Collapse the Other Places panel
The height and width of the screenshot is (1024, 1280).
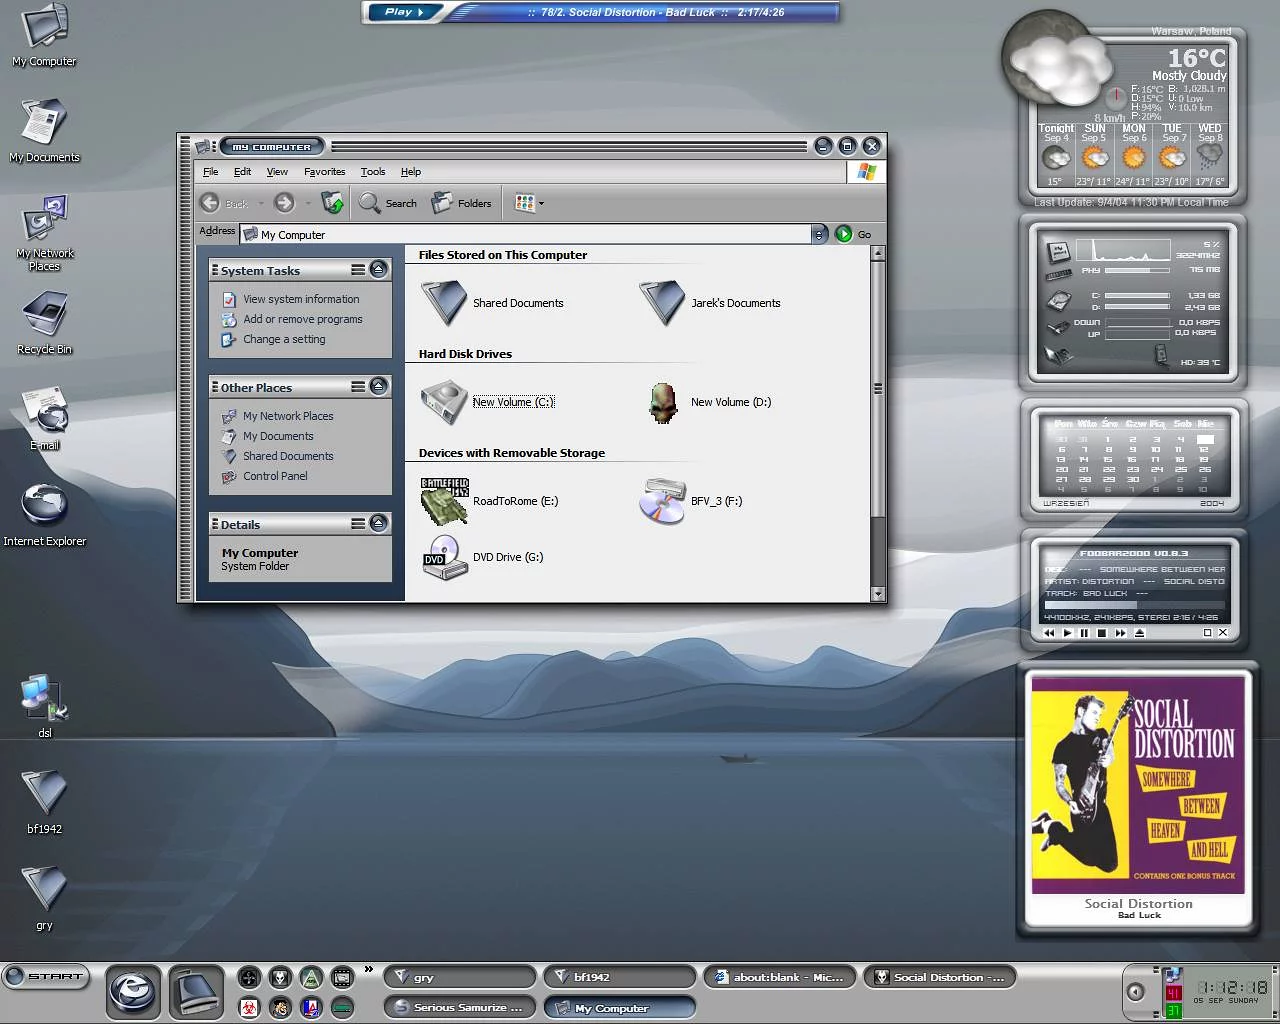[x=378, y=387]
